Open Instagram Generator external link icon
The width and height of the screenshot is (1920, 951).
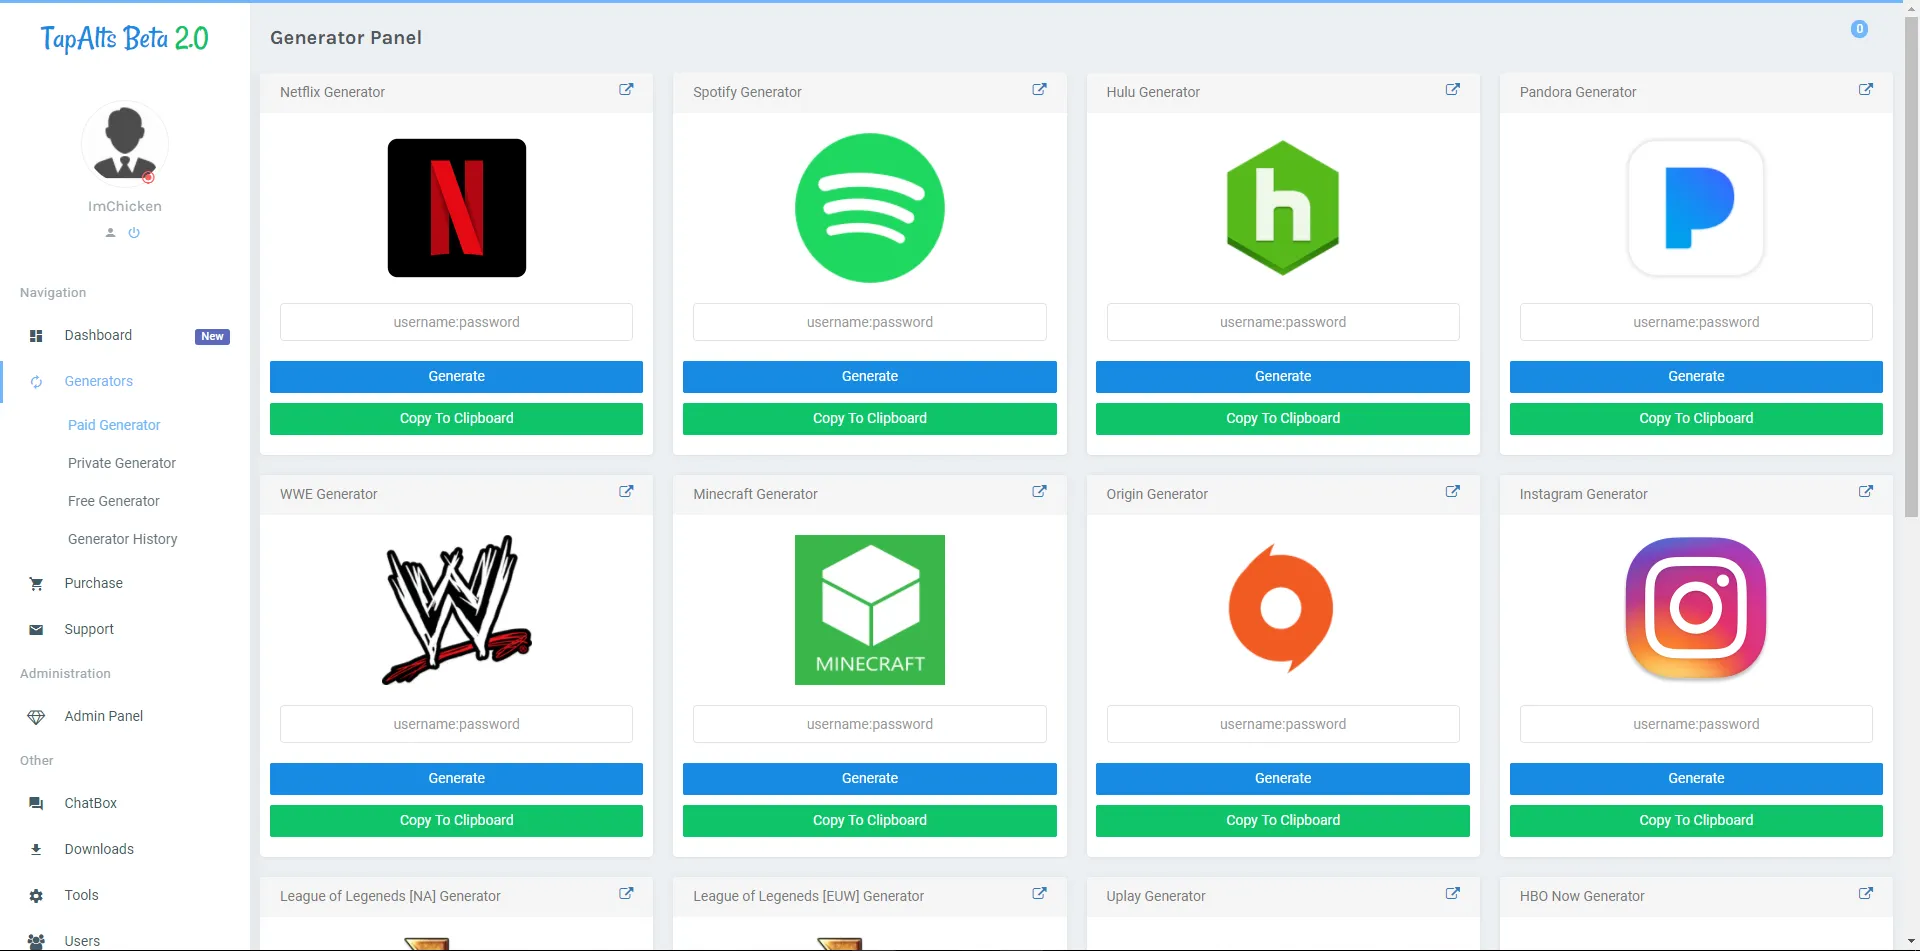1866,491
